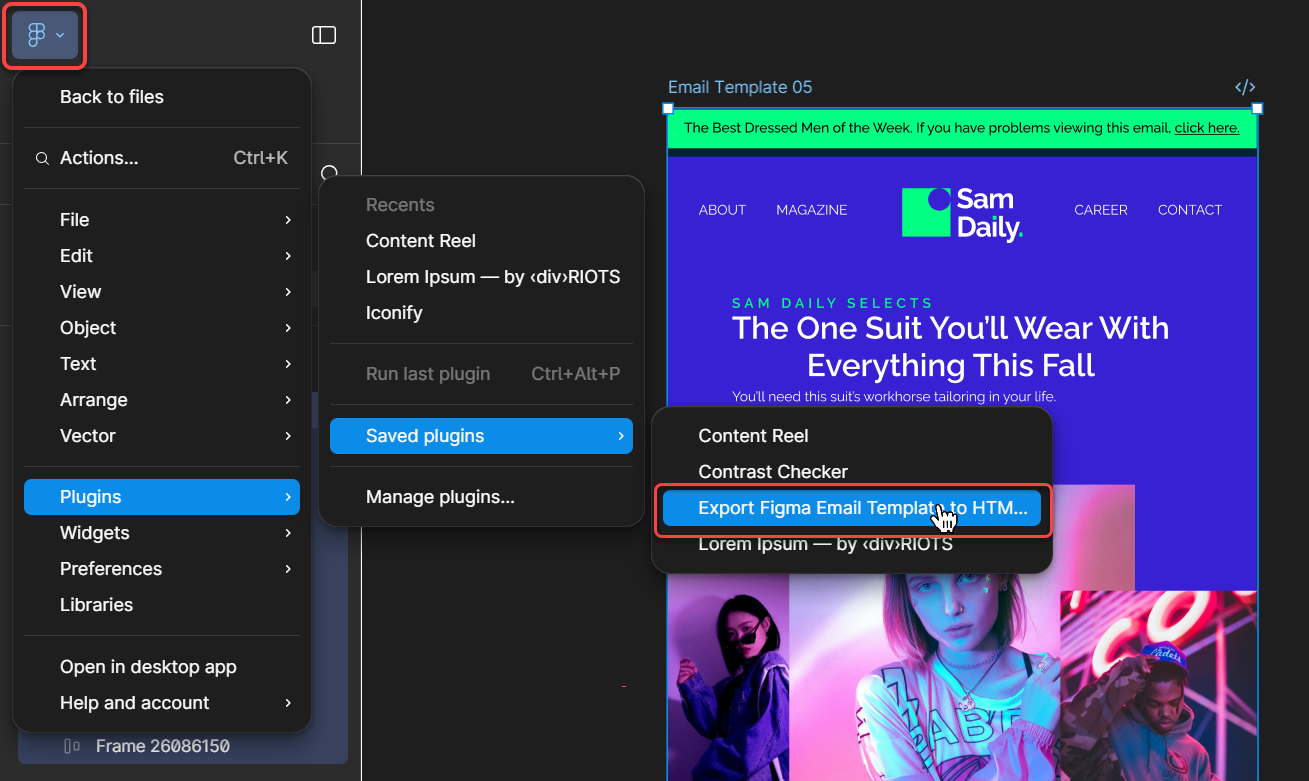Choose Export Figma Email Template to HTML plugin
This screenshot has width=1309, height=781.
(851, 508)
